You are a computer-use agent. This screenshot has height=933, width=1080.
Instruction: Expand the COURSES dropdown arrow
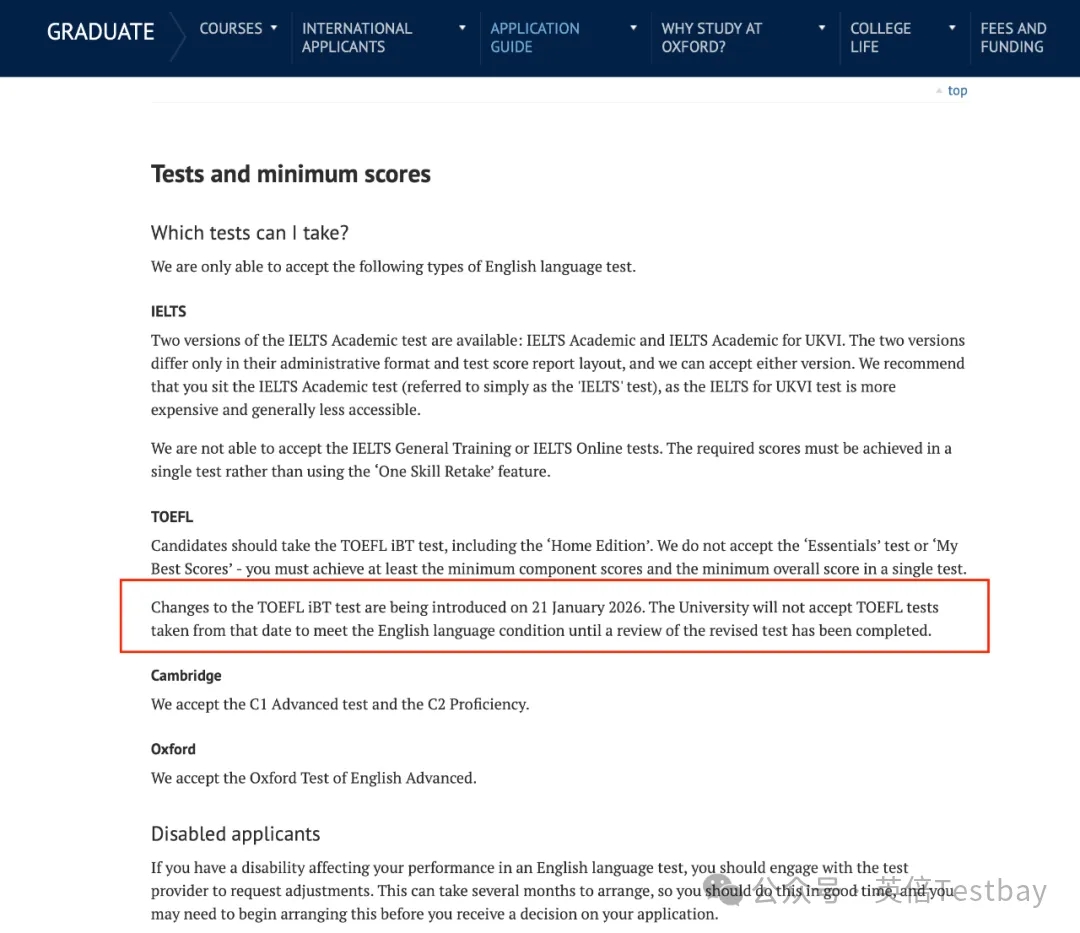click(x=274, y=28)
